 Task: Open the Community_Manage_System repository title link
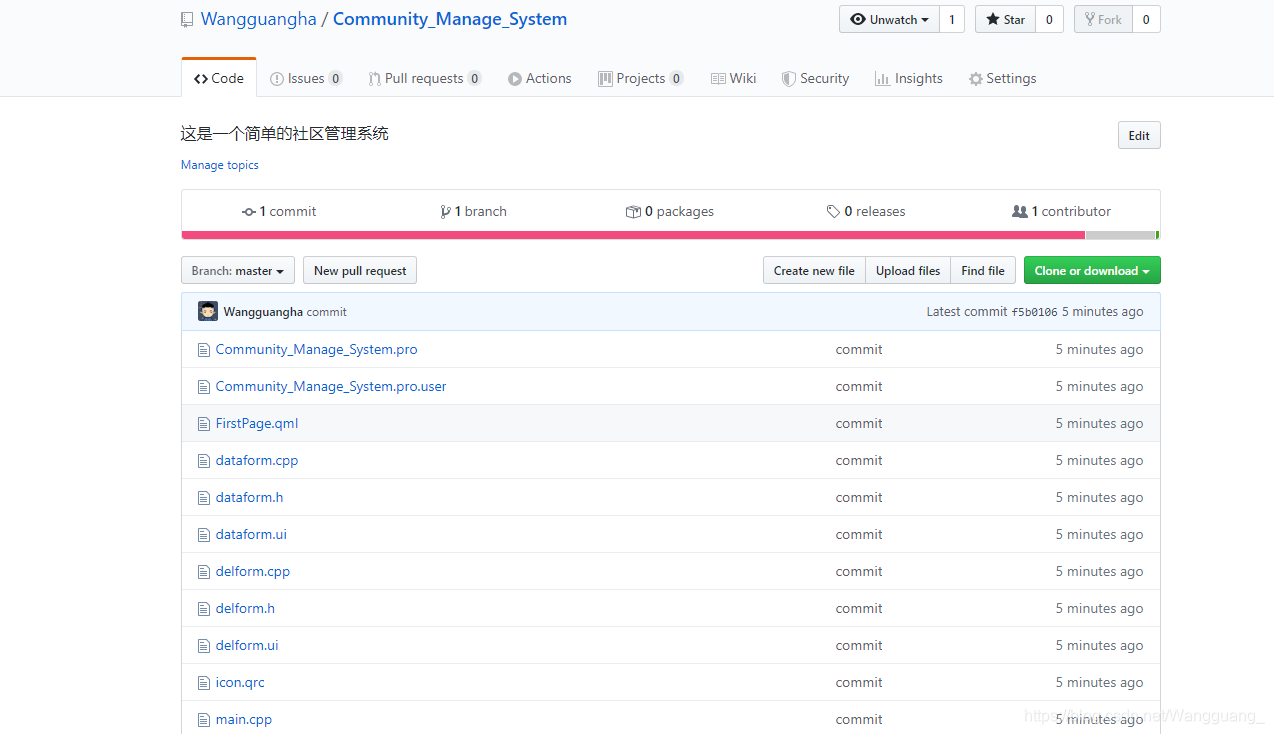(x=450, y=19)
